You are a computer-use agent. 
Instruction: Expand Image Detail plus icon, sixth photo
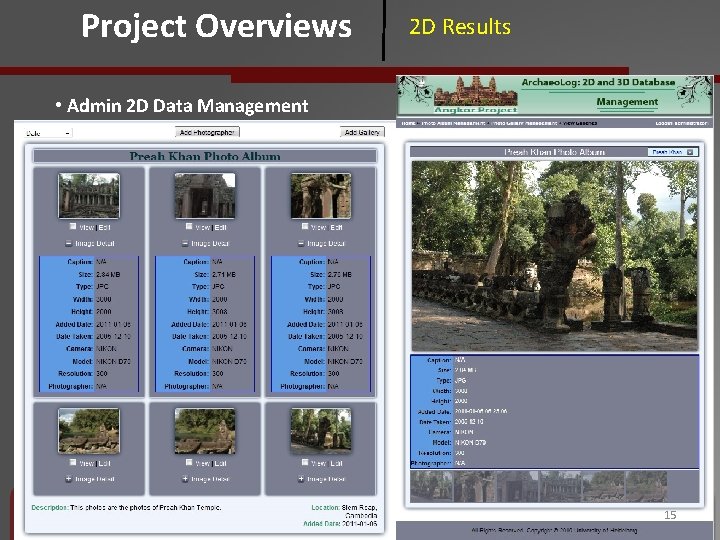(x=301, y=479)
